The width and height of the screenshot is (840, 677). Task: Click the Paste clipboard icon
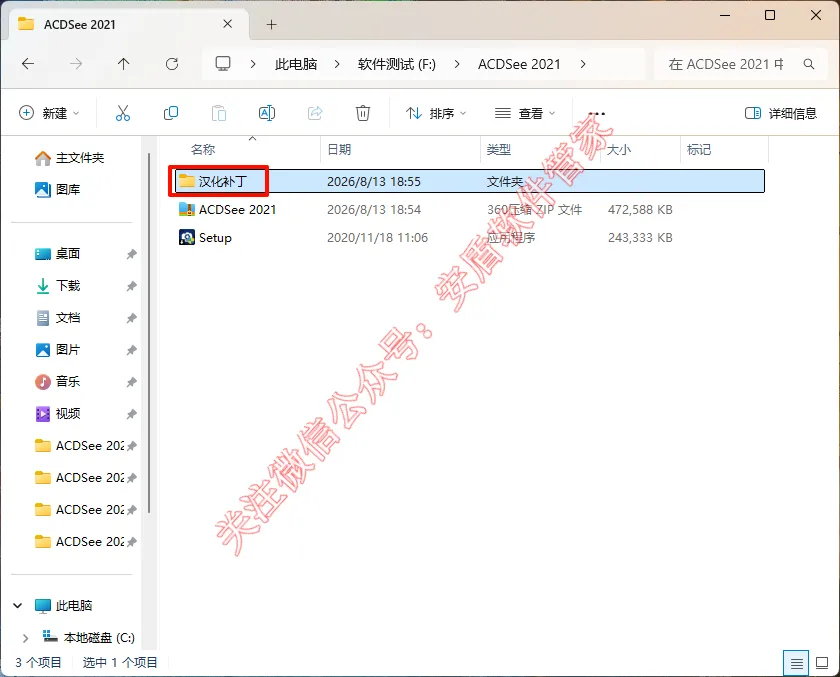[219, 113]
